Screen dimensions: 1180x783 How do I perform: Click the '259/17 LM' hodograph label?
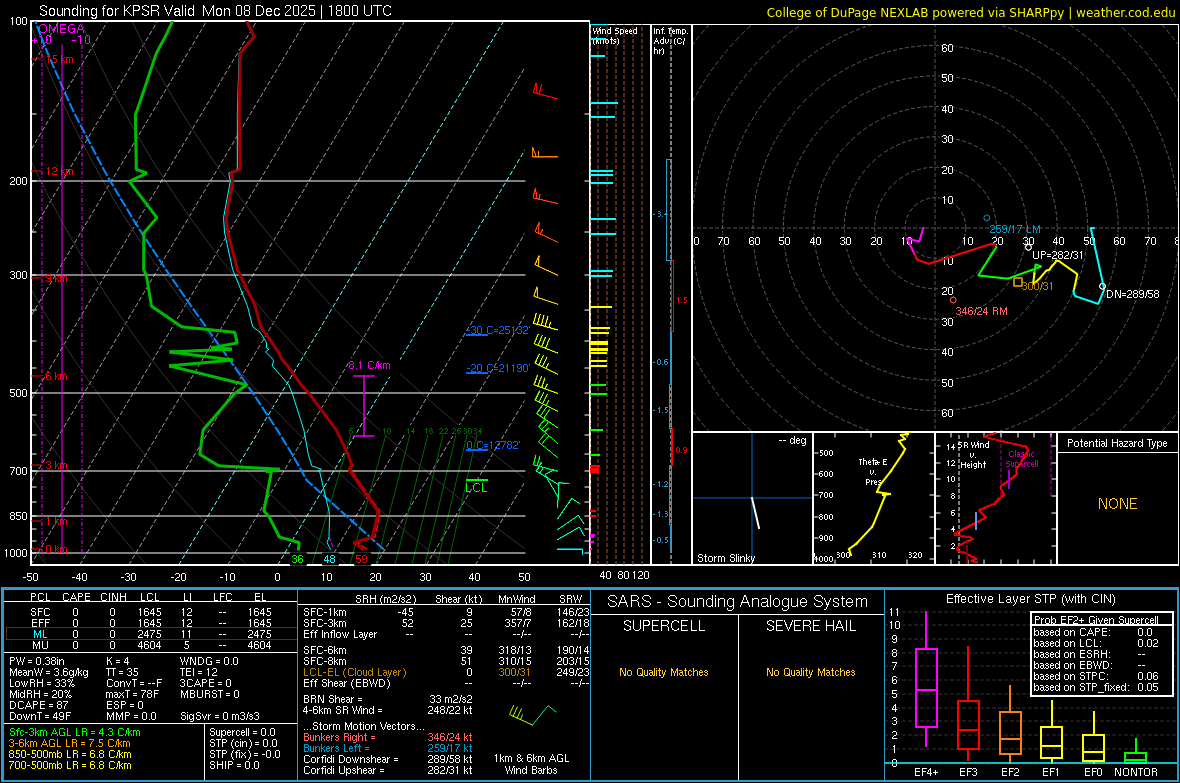click(x=1014, y=229)
